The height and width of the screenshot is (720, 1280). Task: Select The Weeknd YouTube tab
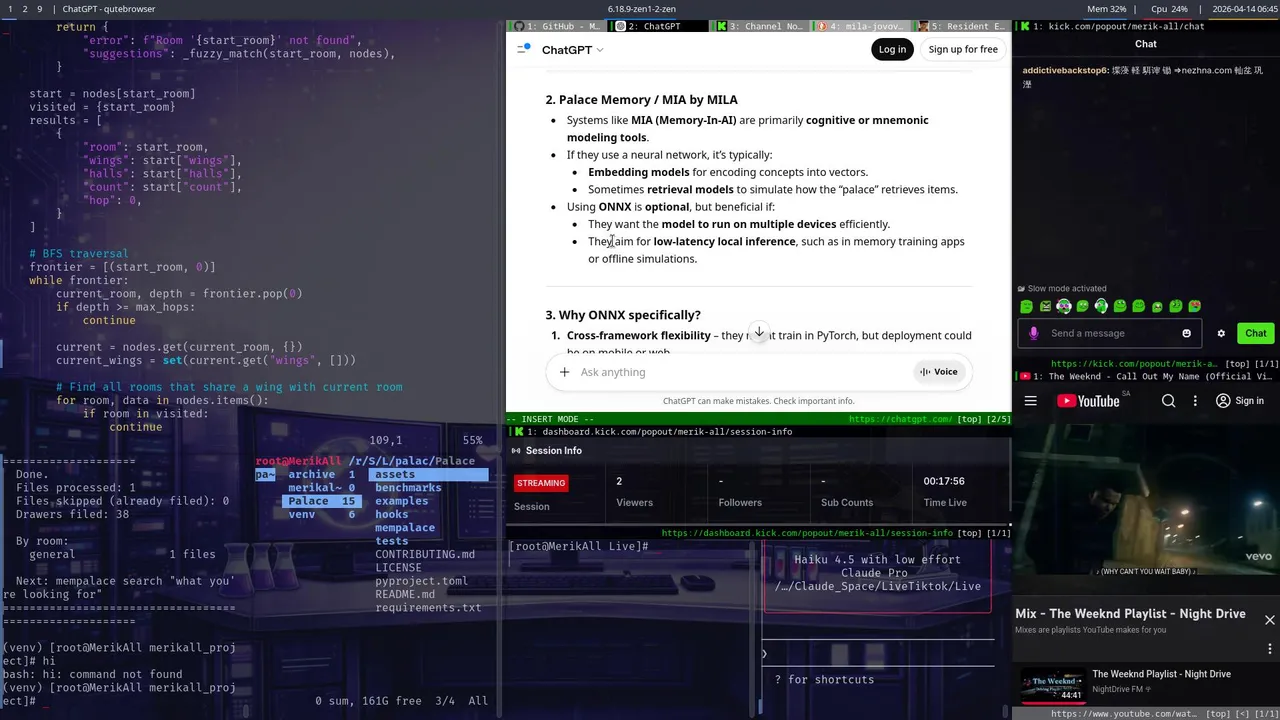pyautogui.click(x=1146, y=376)
